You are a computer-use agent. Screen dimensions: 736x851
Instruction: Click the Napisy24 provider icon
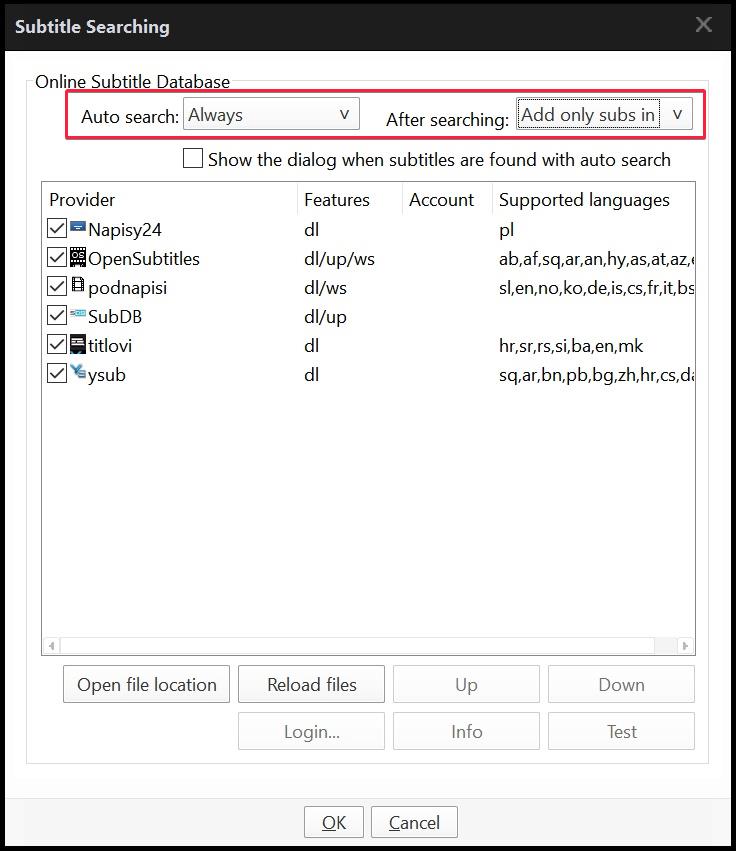[78, 227]
